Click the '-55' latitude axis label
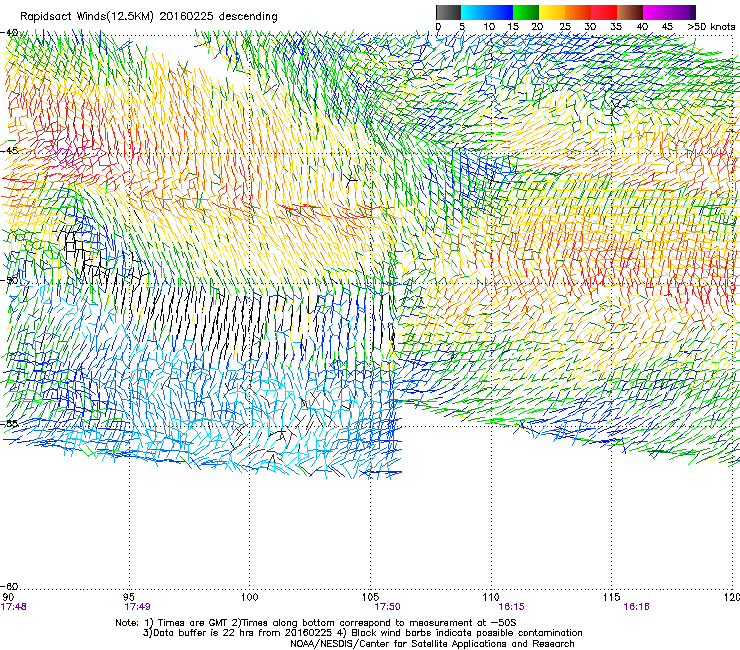Viewport: 740px width, 650px height. click(x=9, y=423)
